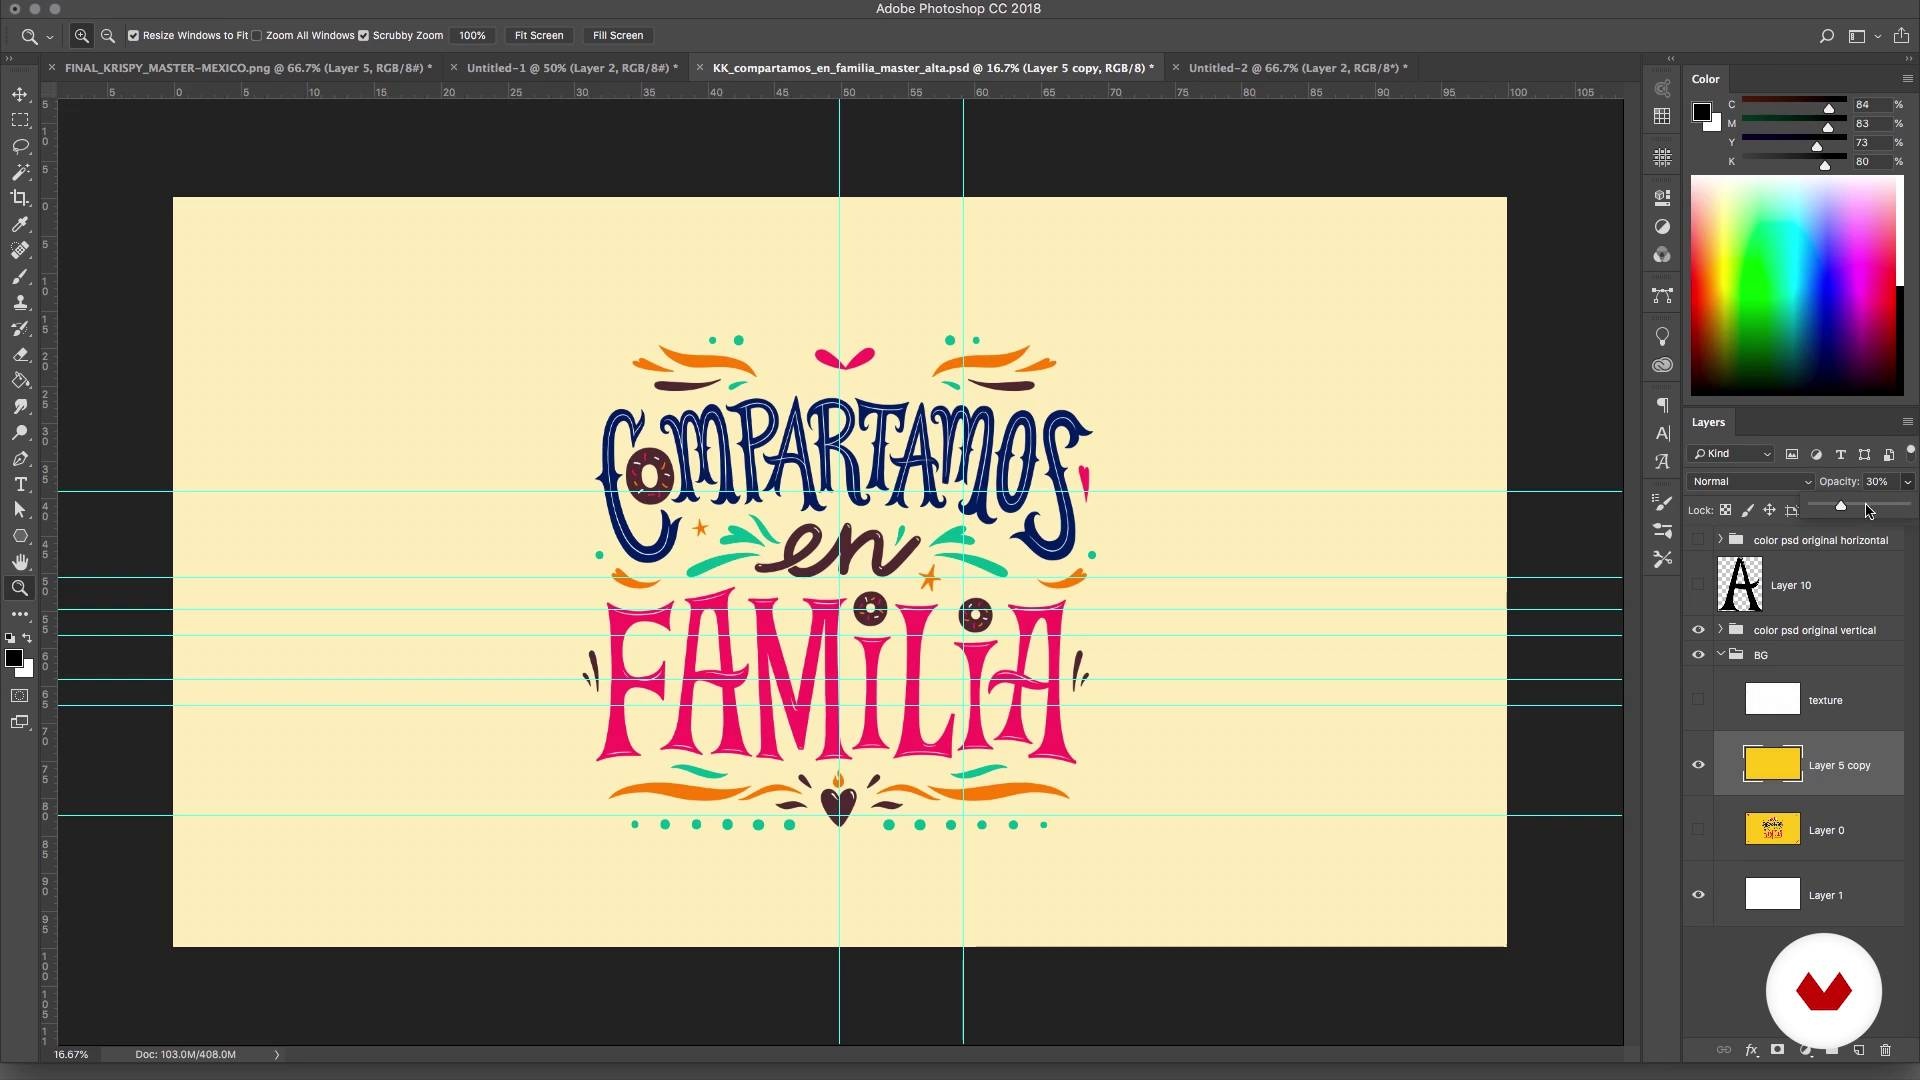Screen dimensions: 1920x1080
Task: Select the Path Selection tool
Action: [x=20, y=510]
